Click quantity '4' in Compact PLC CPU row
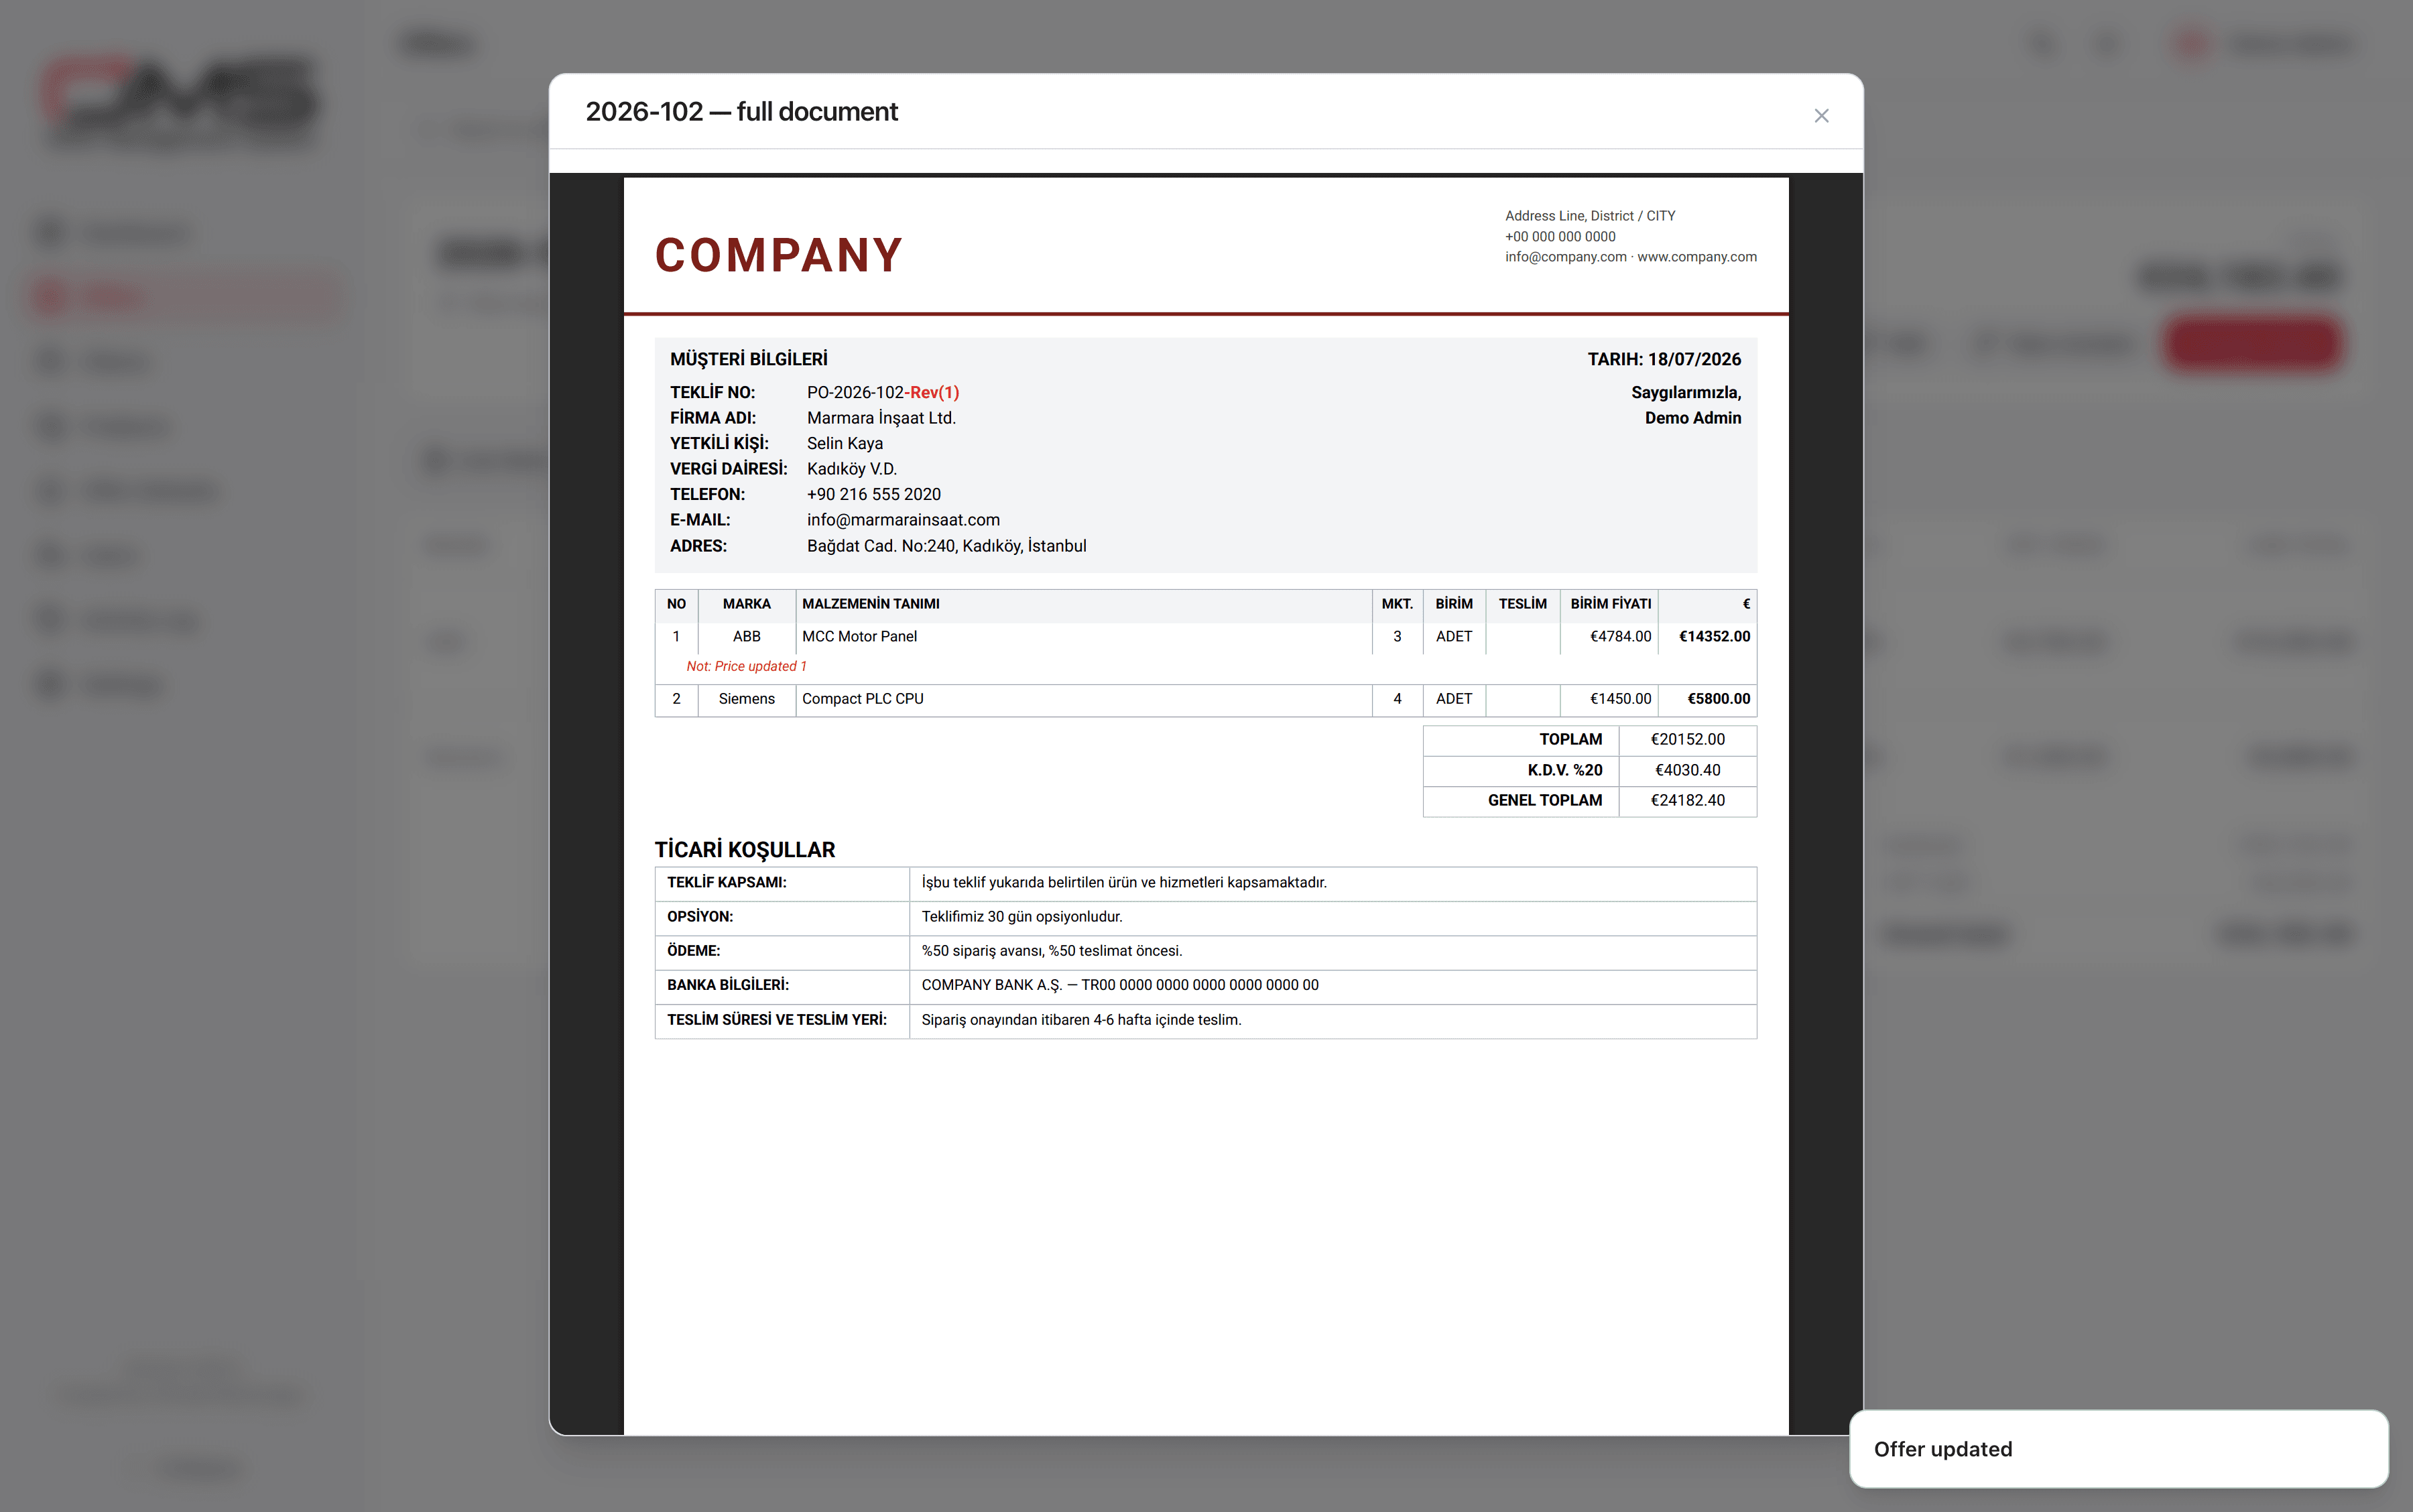2413x1512 pixels. [x=1396, y=699]
